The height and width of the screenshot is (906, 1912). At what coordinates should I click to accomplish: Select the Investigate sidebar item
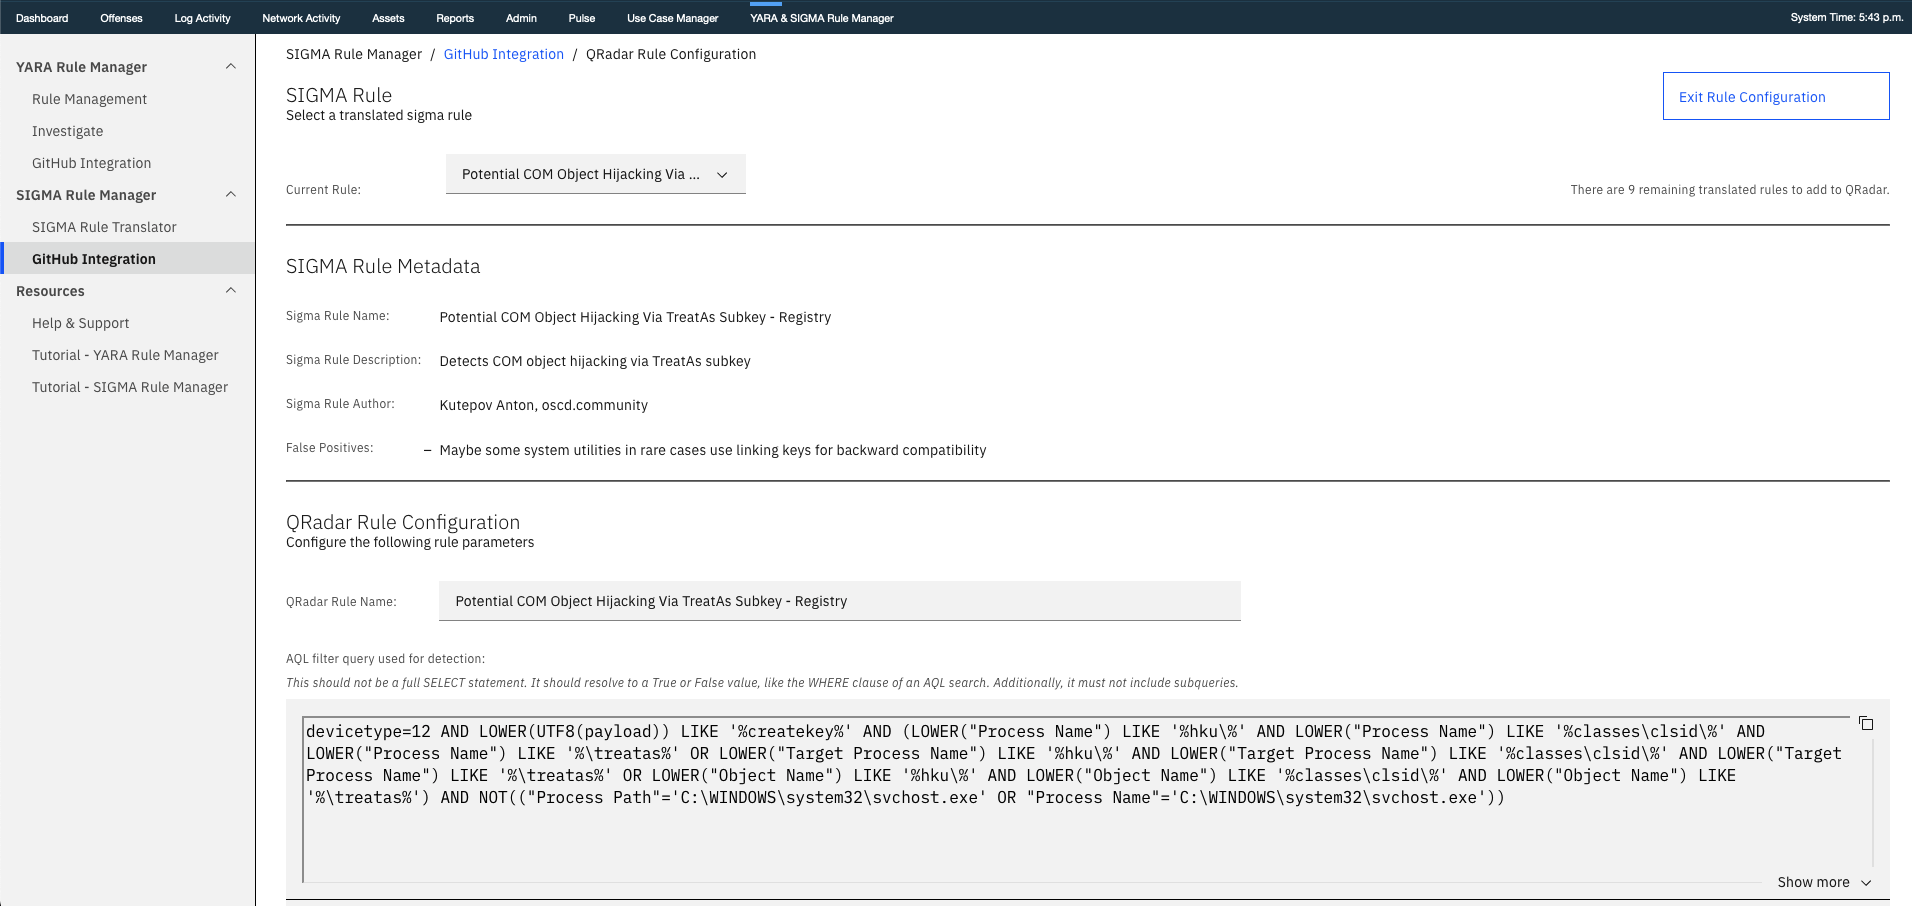(67, 130)
